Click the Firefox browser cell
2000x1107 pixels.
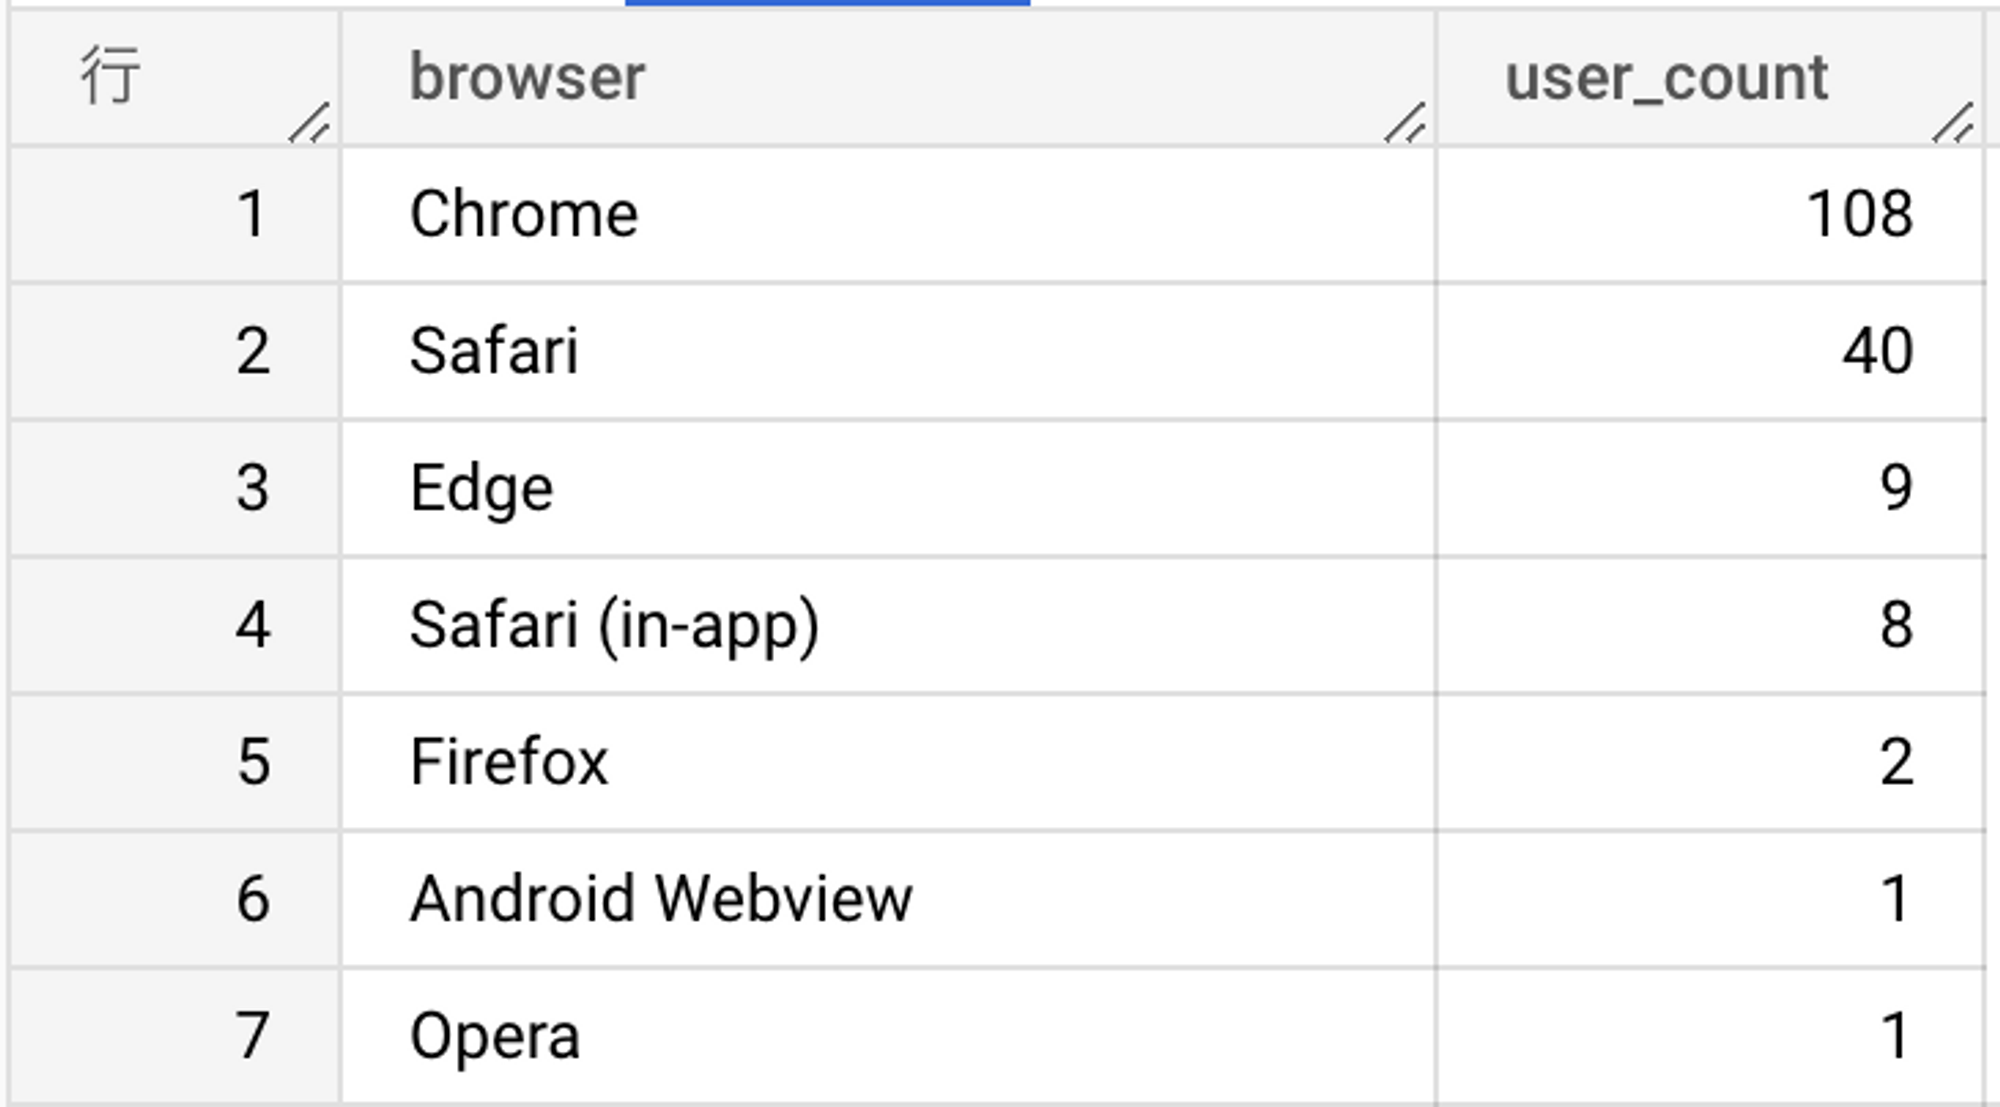tap(888, 762)
